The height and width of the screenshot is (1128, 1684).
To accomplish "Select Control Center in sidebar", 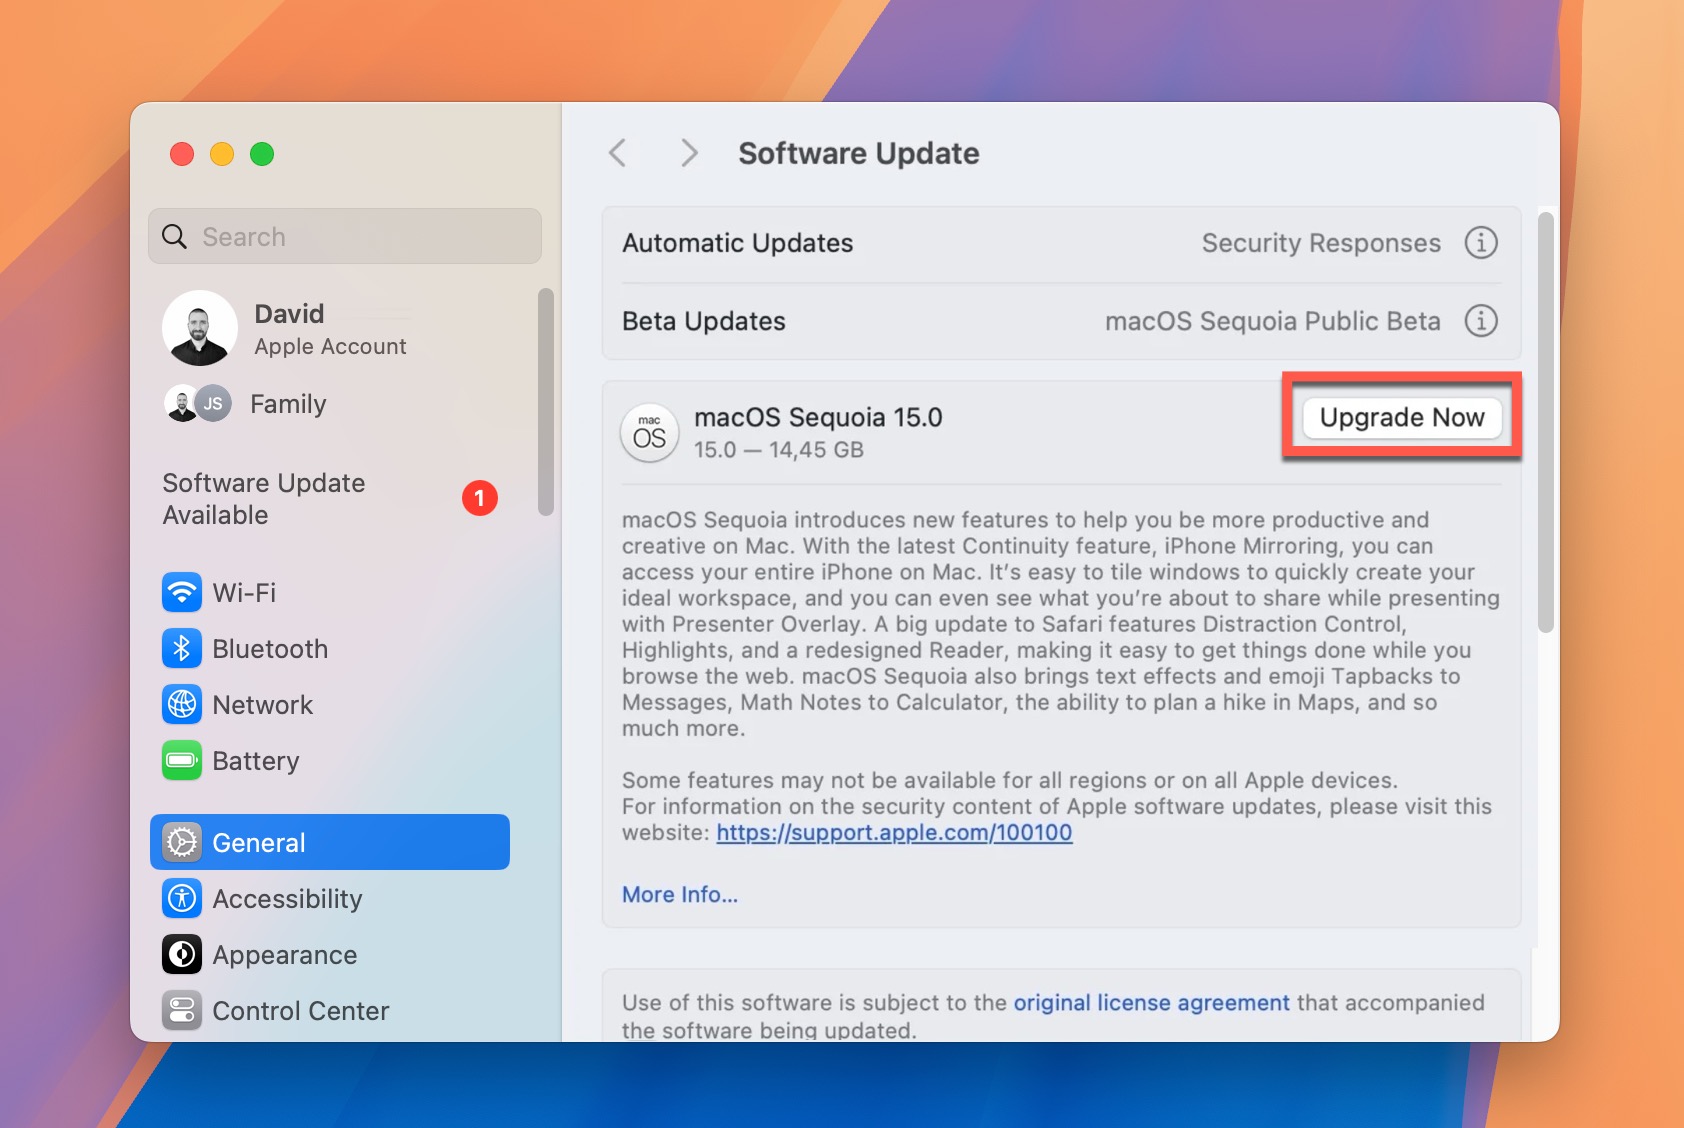I will [x=330, y=1010].
